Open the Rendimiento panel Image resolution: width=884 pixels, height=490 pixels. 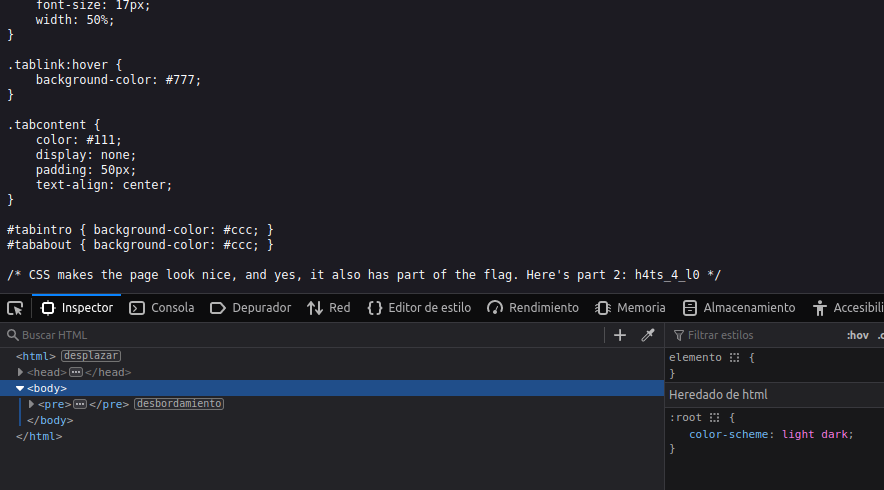pos(533,308)
